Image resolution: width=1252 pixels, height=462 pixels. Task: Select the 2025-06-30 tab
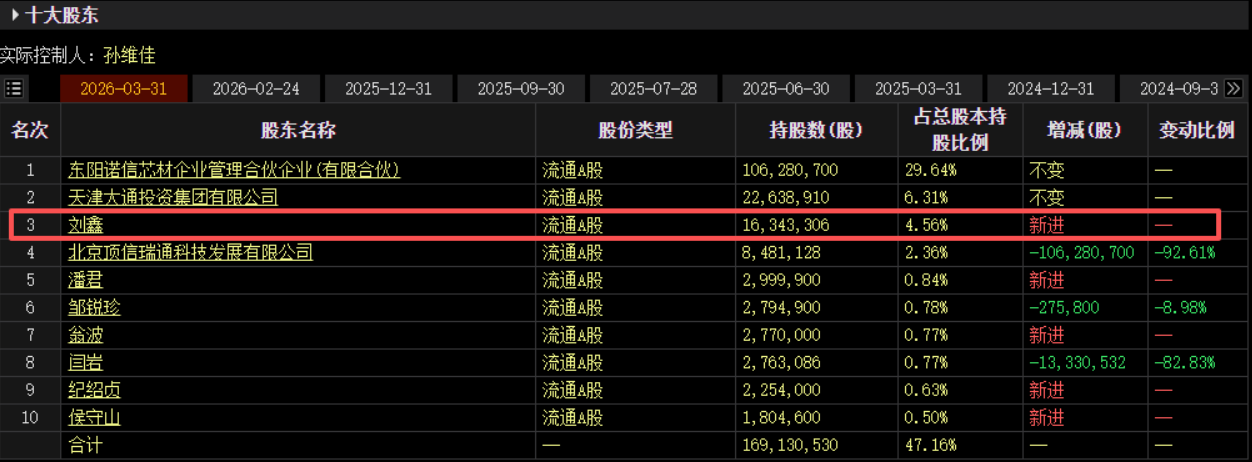click(x=786, y=88)
